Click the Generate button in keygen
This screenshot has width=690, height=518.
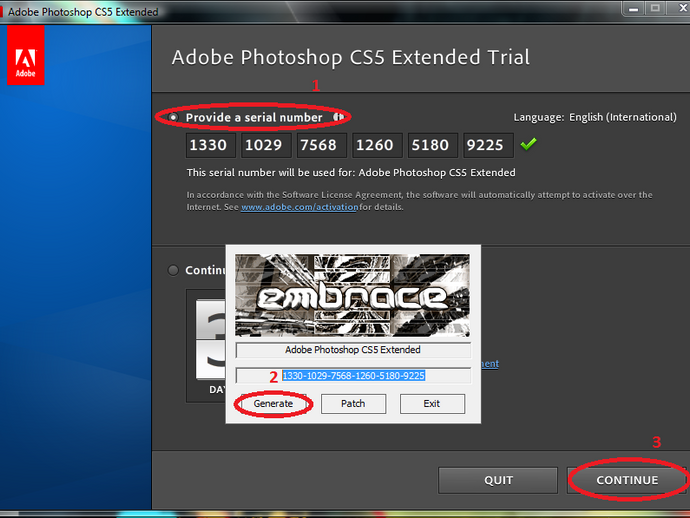click(x=273, y=404)
